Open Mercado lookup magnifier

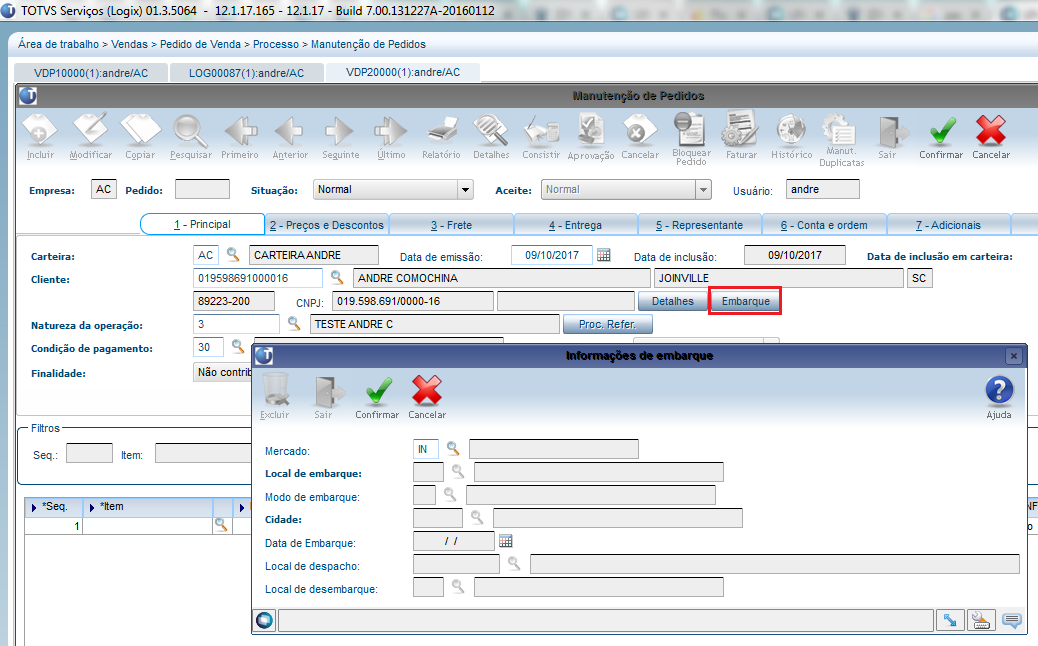coord(453,449)
